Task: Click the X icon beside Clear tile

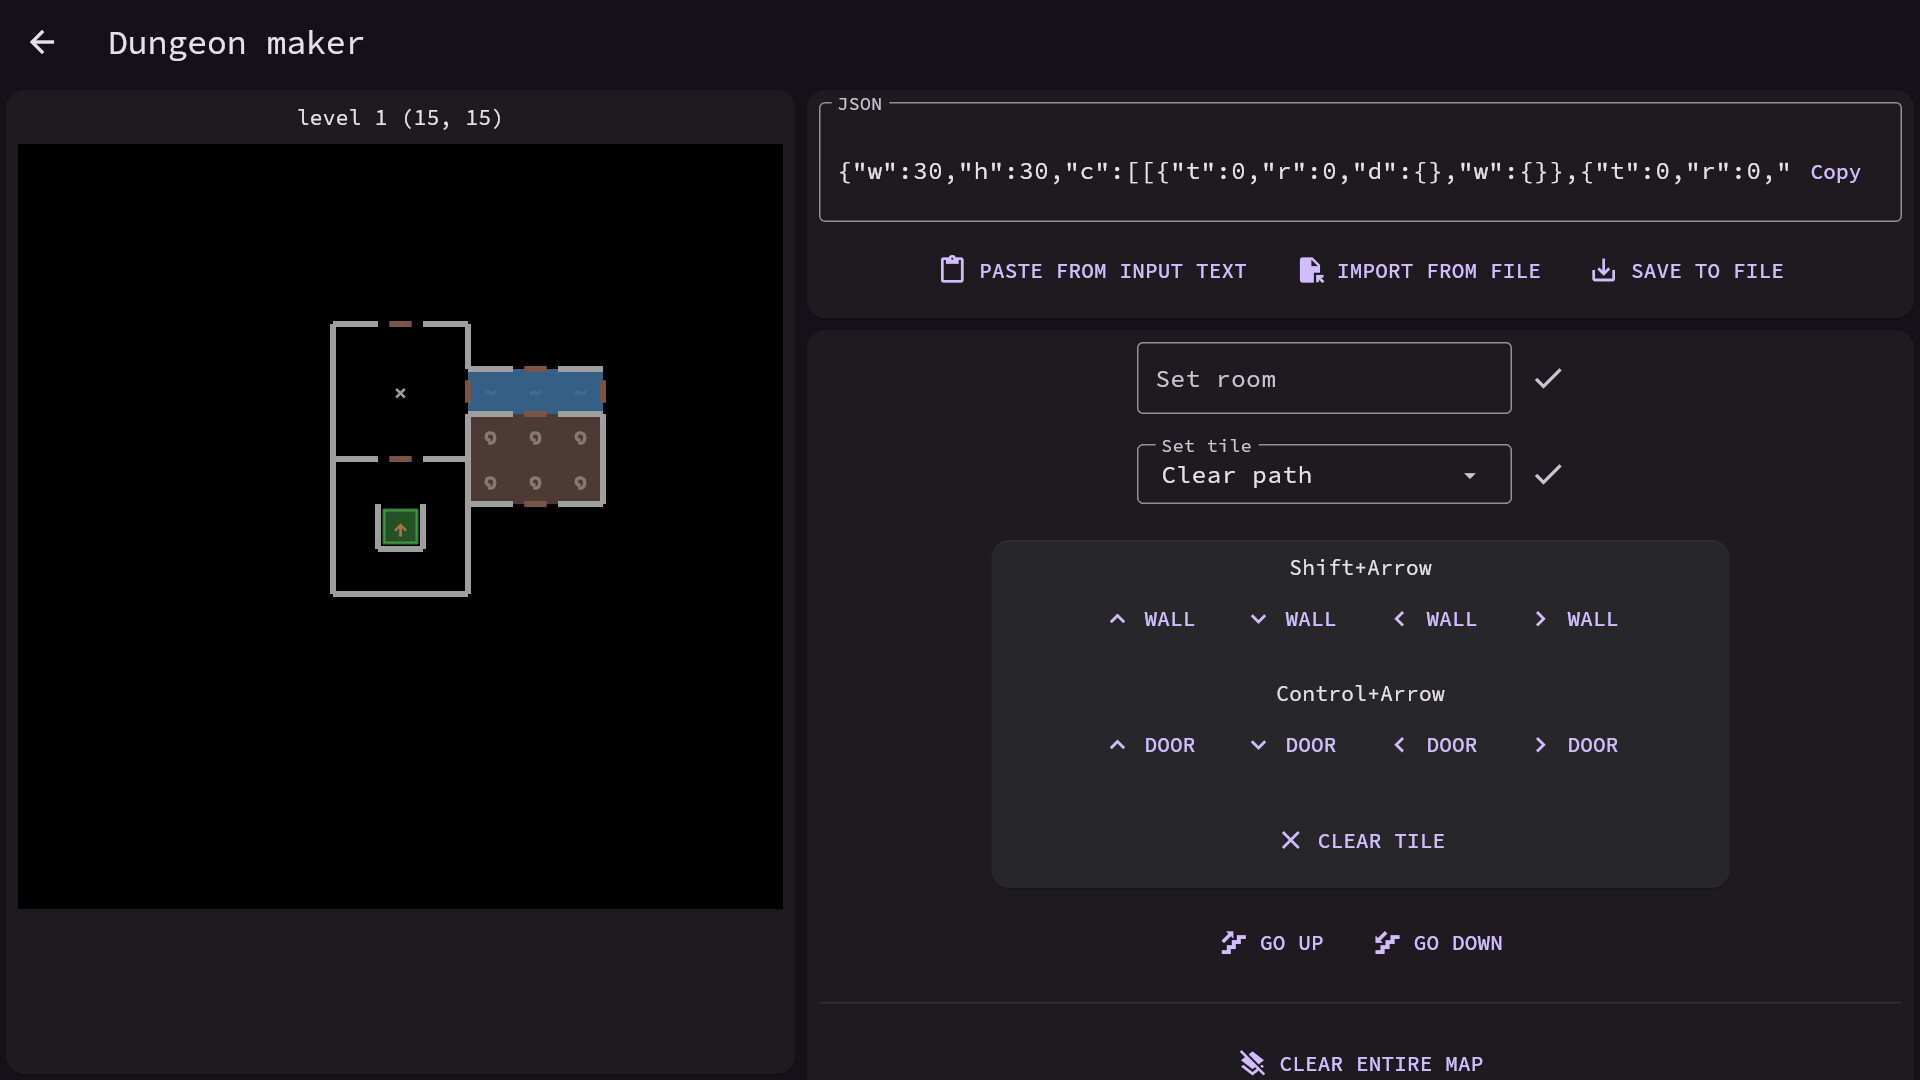Action: point(1290,840)
